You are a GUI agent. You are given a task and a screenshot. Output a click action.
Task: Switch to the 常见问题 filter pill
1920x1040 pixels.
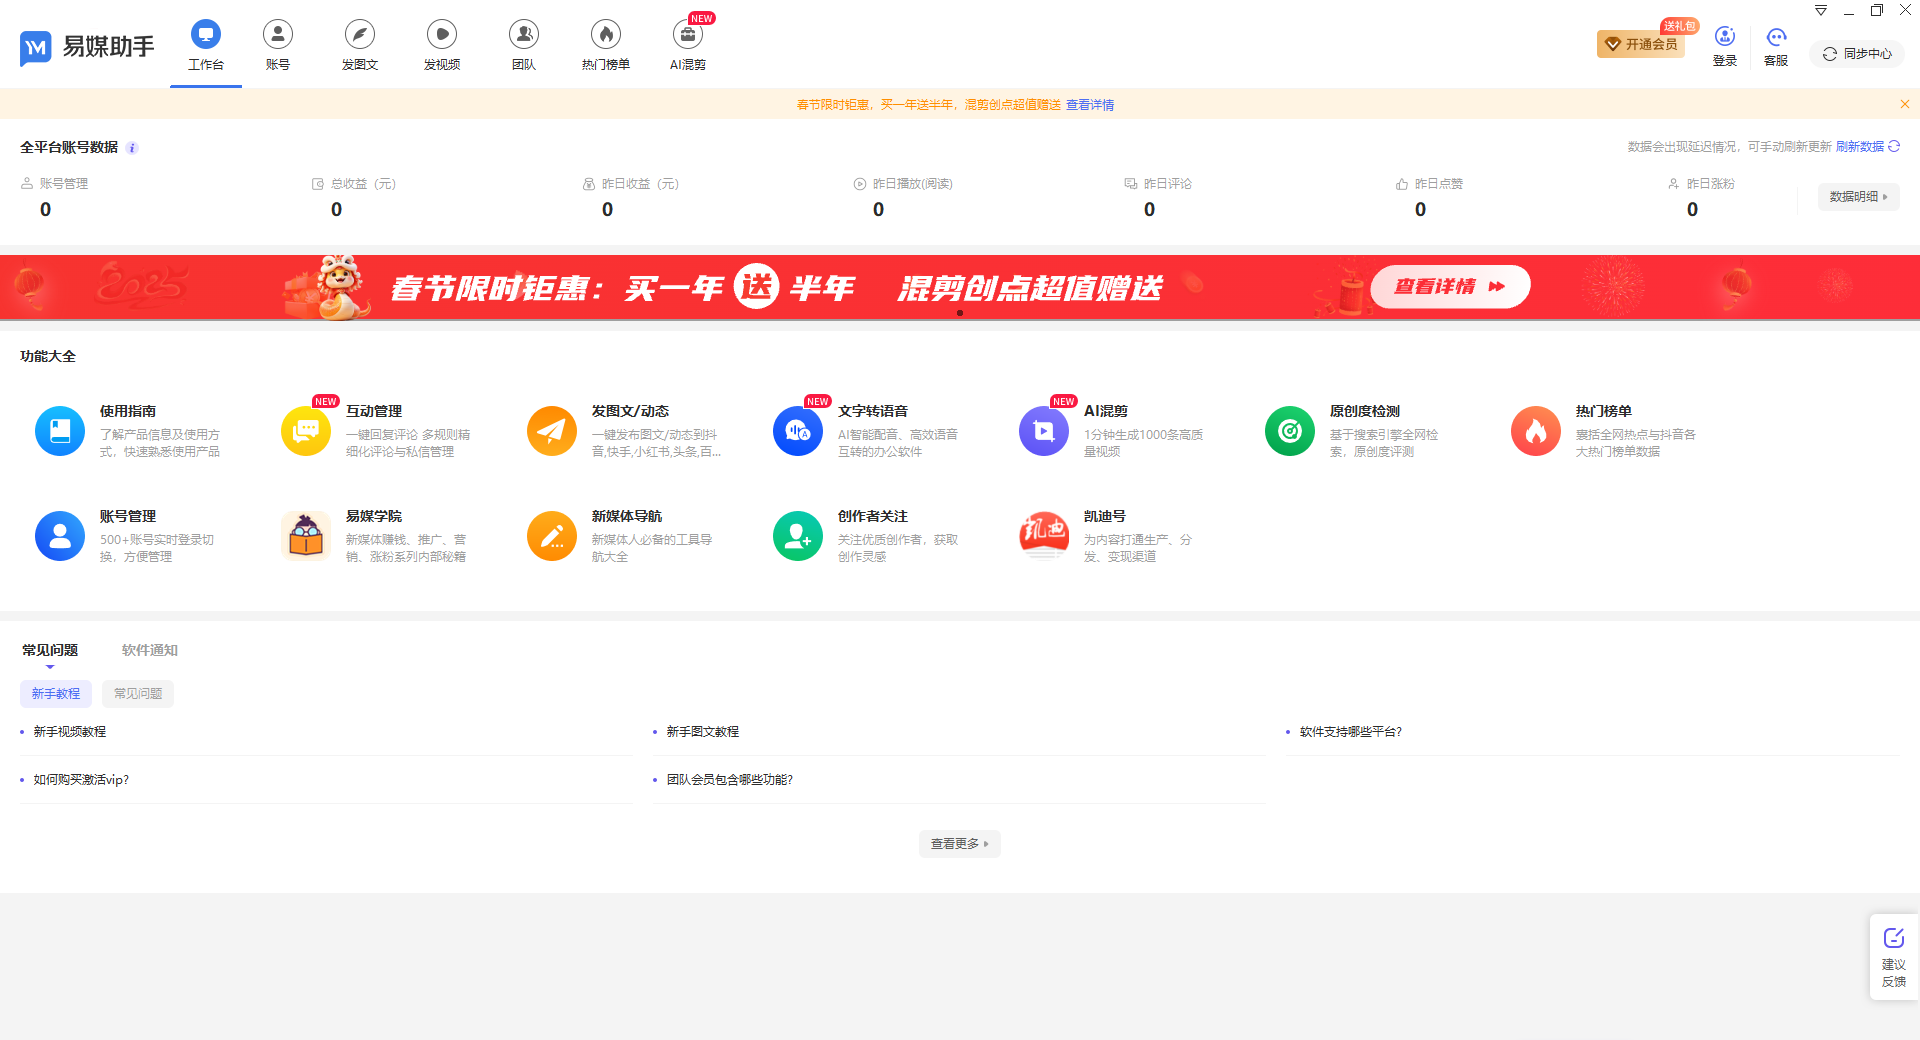[138, 694]
